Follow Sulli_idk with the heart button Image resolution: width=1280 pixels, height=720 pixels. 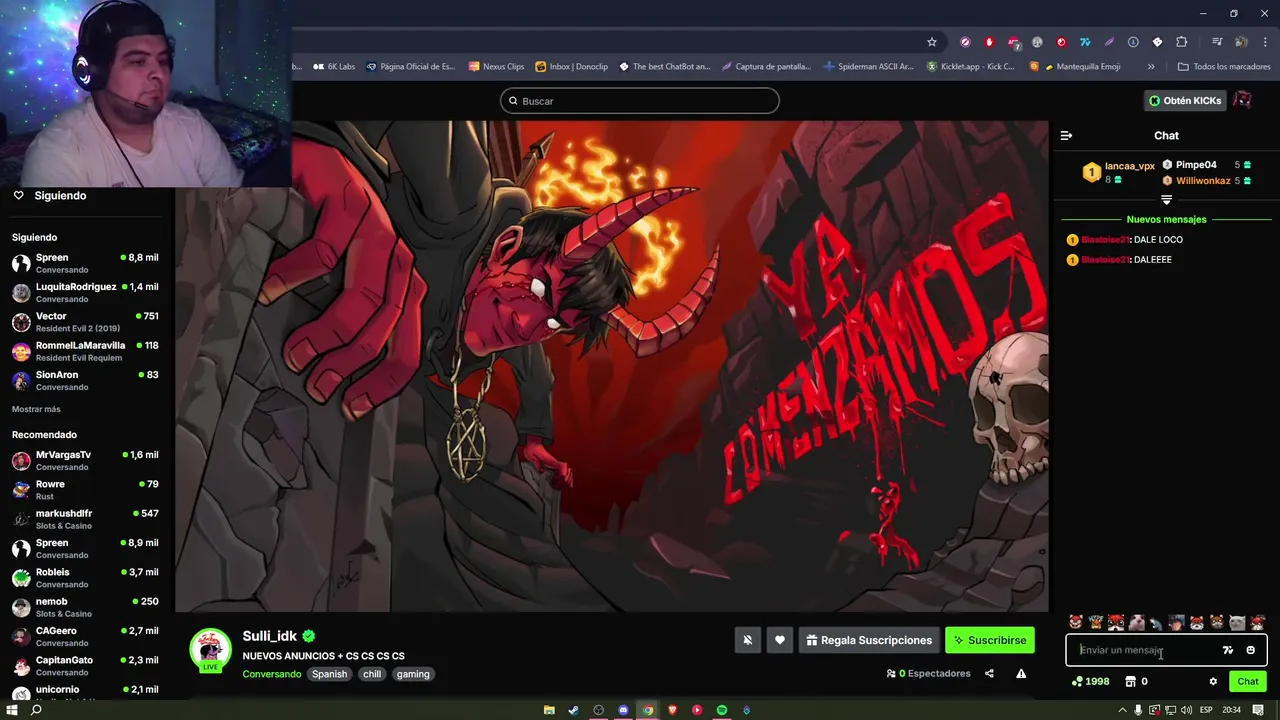[x=780, y=640]
